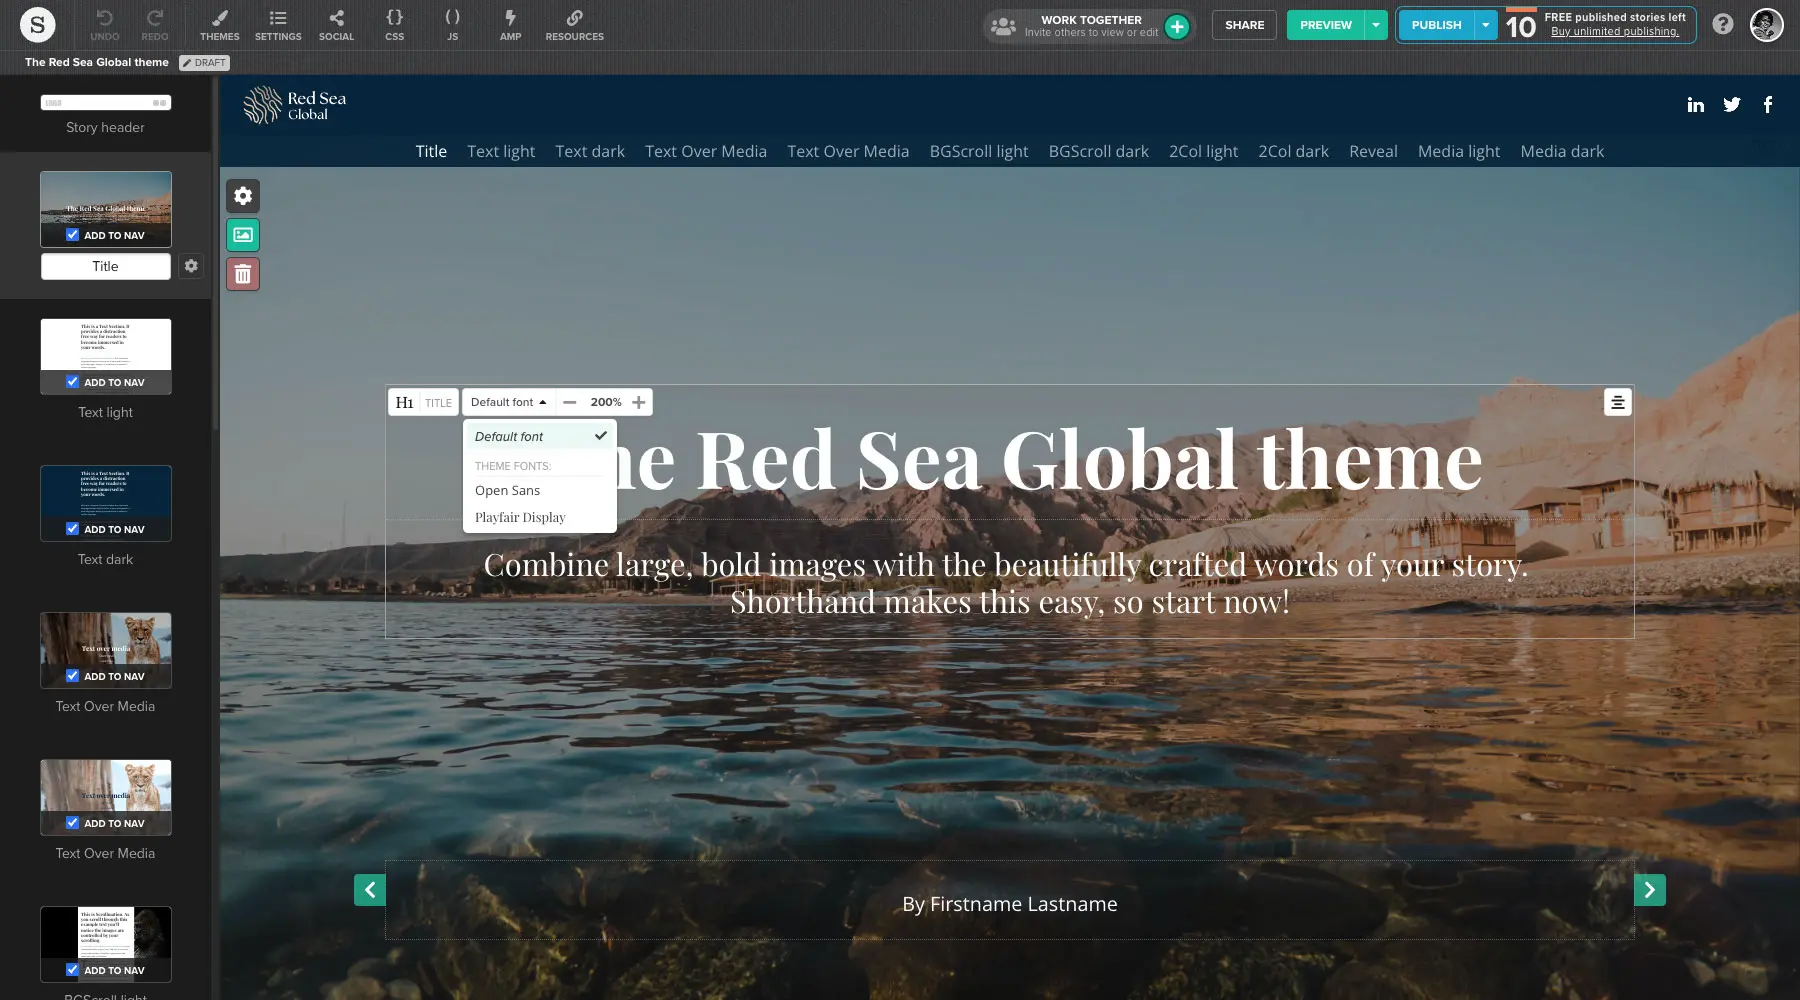Open Social sharing options
This screenshot has width=1800, height=1000.
click(336, 25)
